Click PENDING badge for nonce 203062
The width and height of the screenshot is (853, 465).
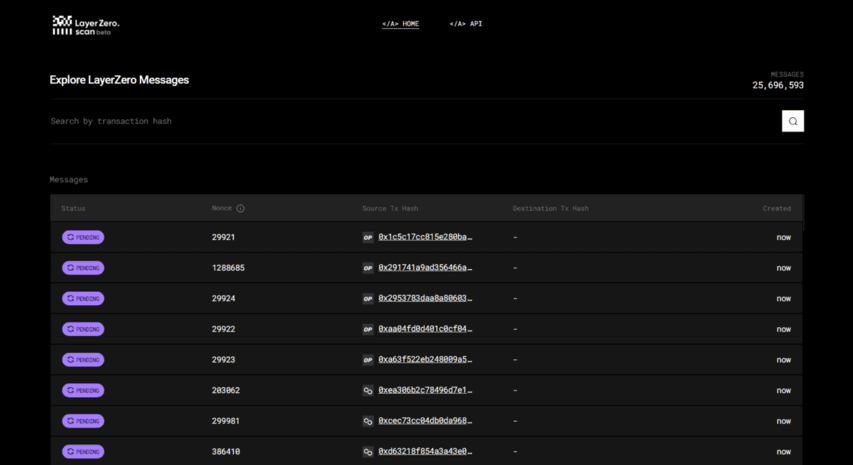click(83, 390)
